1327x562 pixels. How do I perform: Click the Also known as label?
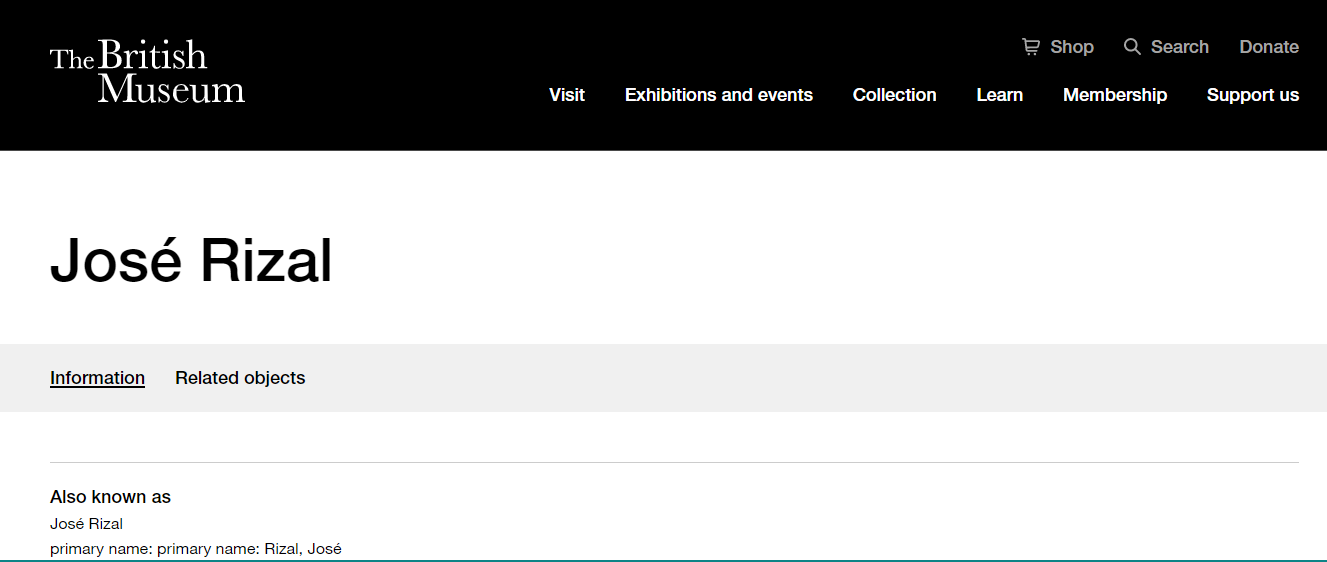tap(110, 497)
